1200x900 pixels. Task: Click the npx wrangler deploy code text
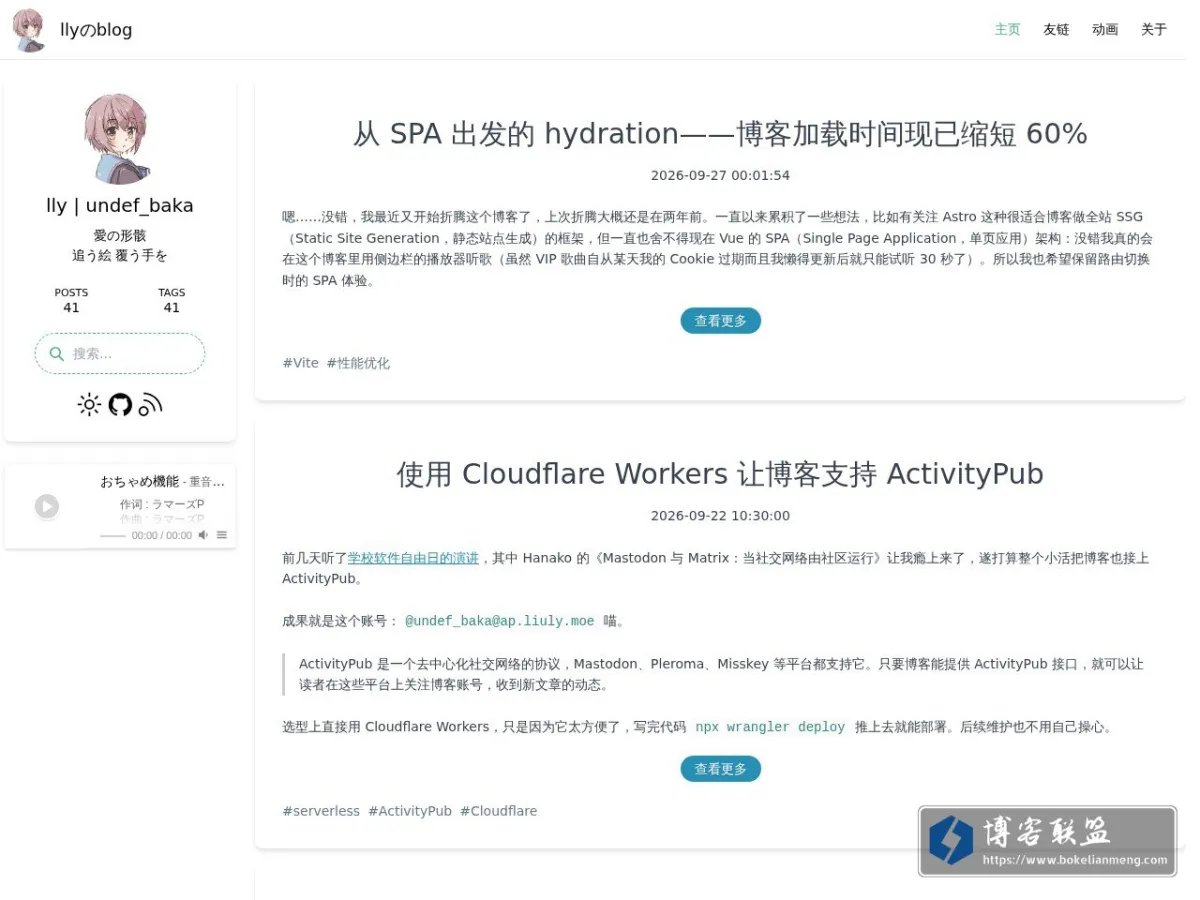coord(770,727)
